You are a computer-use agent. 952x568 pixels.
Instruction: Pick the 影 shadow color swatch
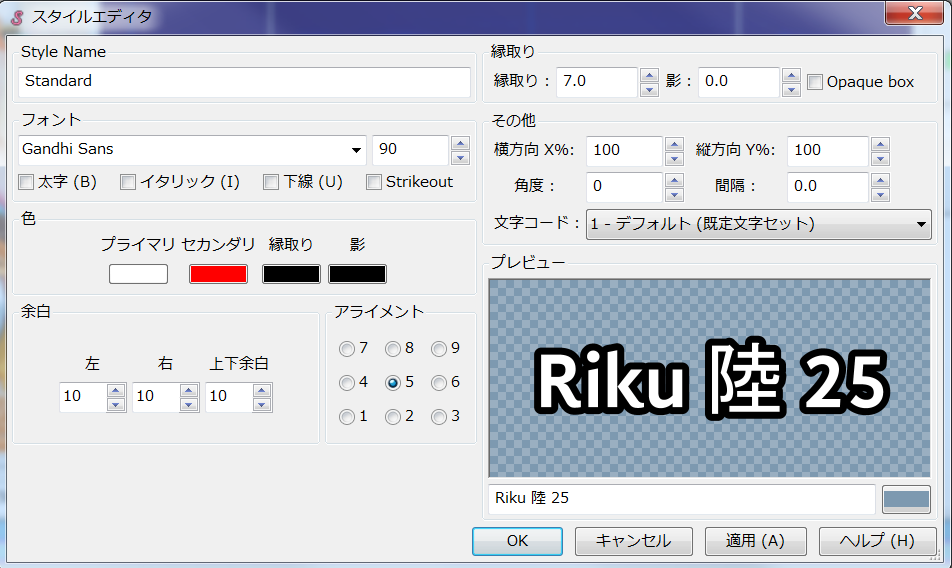coord(358,274)
